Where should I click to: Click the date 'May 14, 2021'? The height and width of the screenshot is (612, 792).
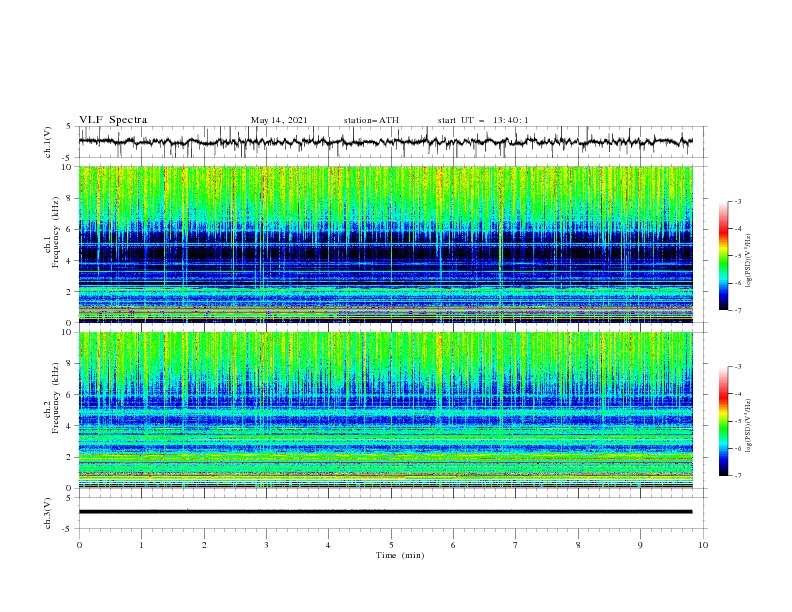[279, 120]
